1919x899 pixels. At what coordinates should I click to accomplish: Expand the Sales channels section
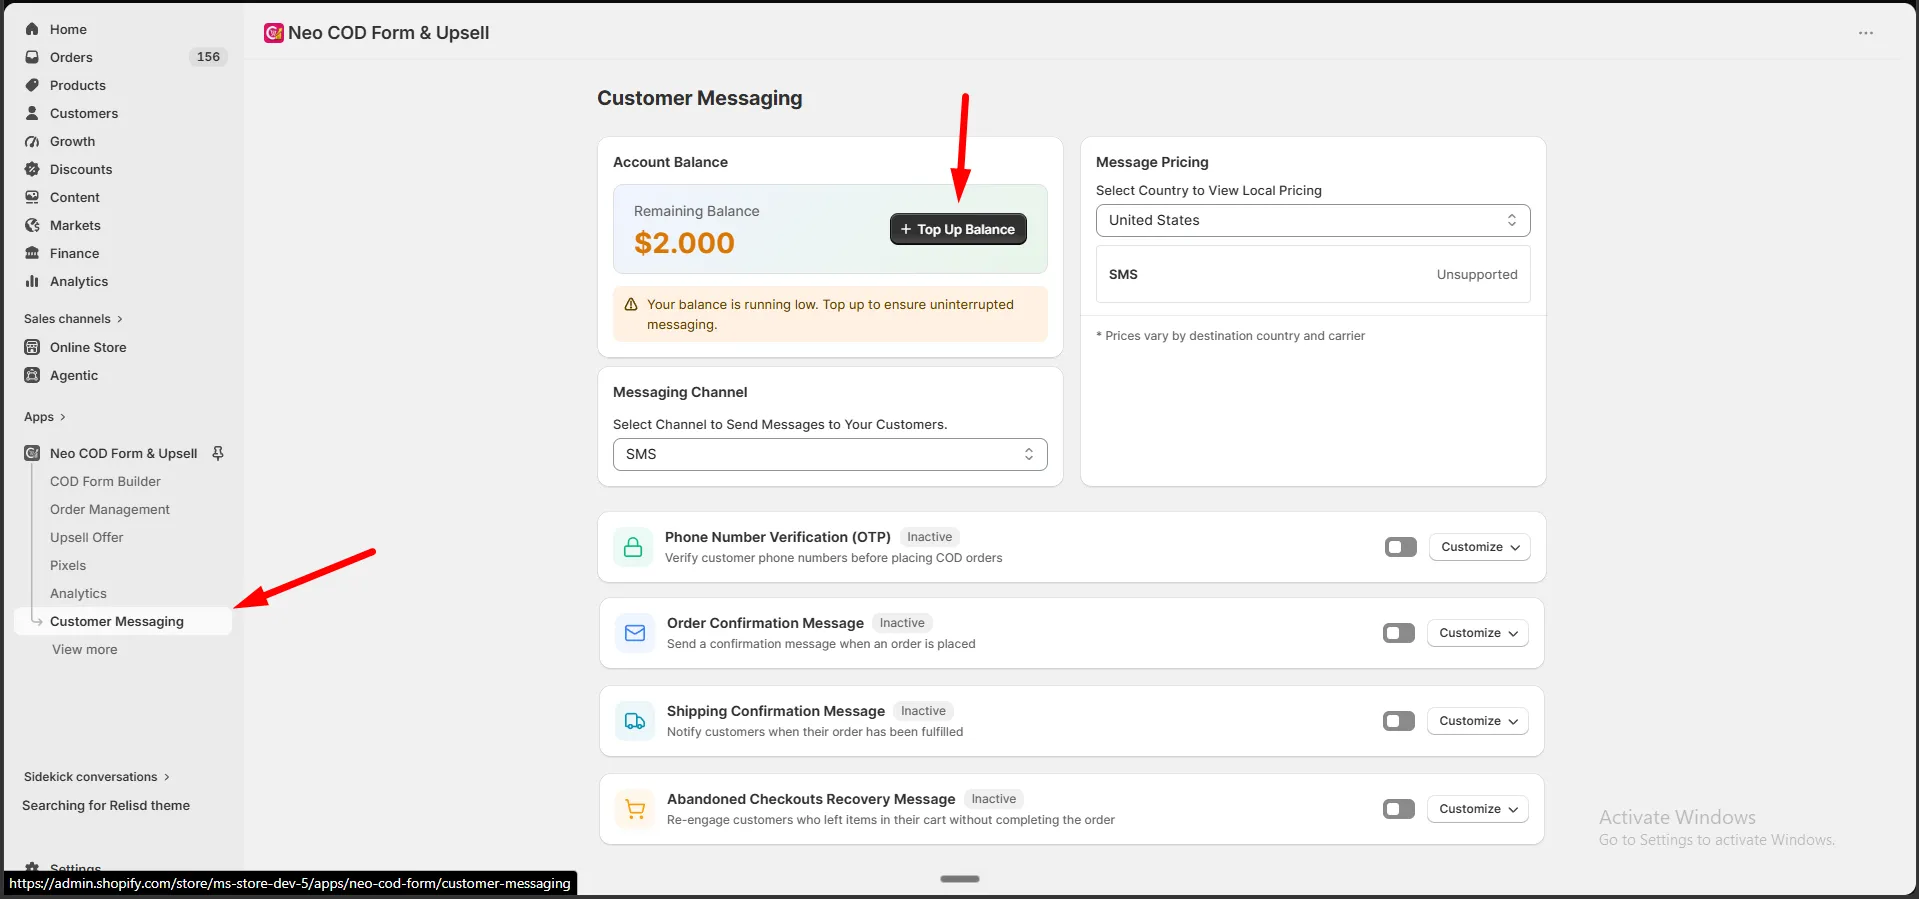[x=73, y=319]
